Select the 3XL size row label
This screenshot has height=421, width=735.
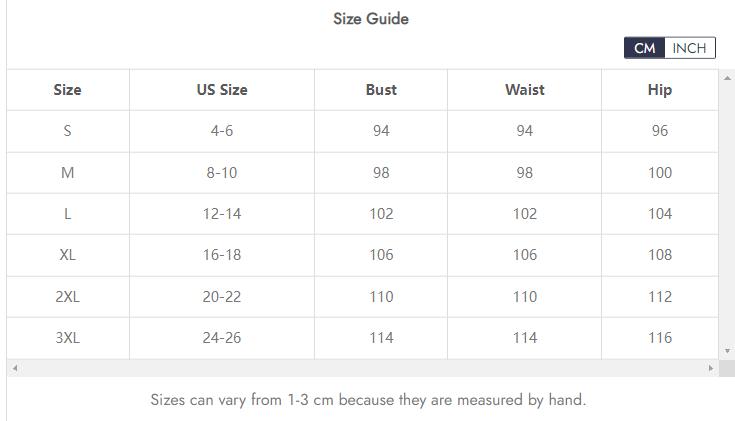pyautogui.click(x=68, y=338)
